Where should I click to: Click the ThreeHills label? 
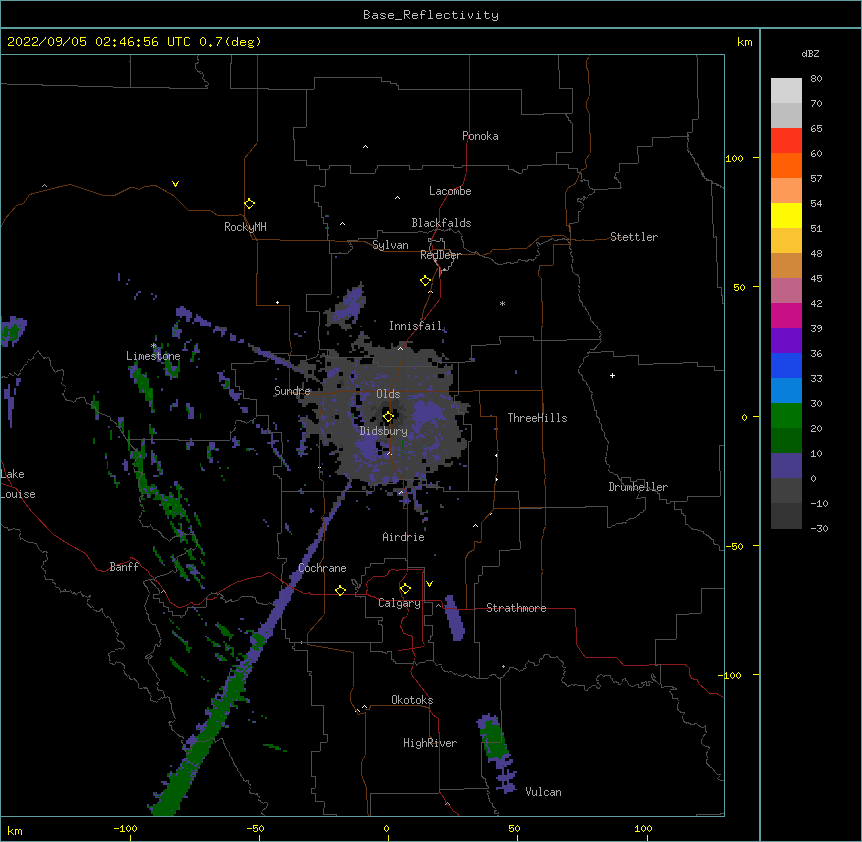click(x=537, y=418)
